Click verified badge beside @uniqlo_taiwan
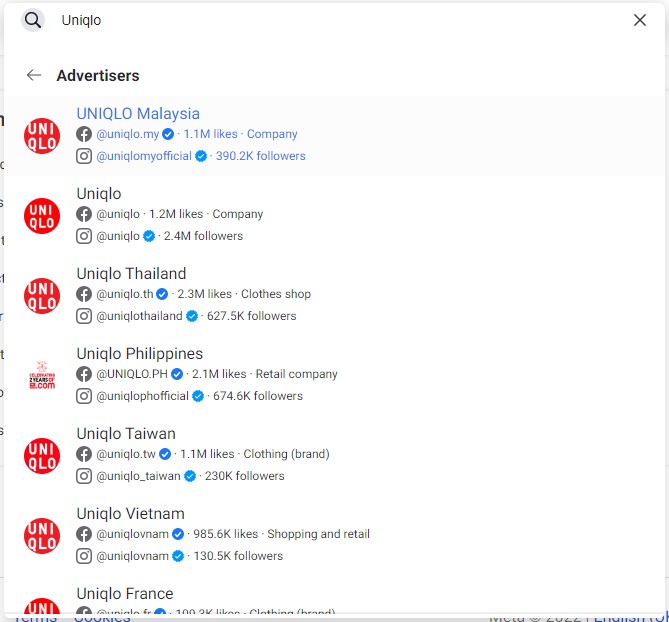This screenshot has height=622, width=669. (x=190, y=476)
